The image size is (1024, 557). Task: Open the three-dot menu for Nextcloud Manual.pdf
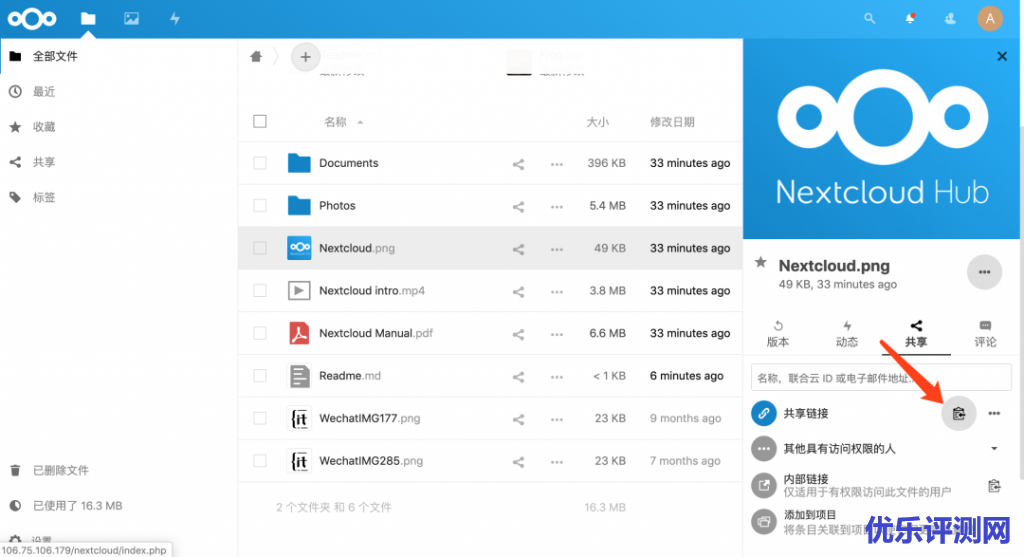click(557, 334)
